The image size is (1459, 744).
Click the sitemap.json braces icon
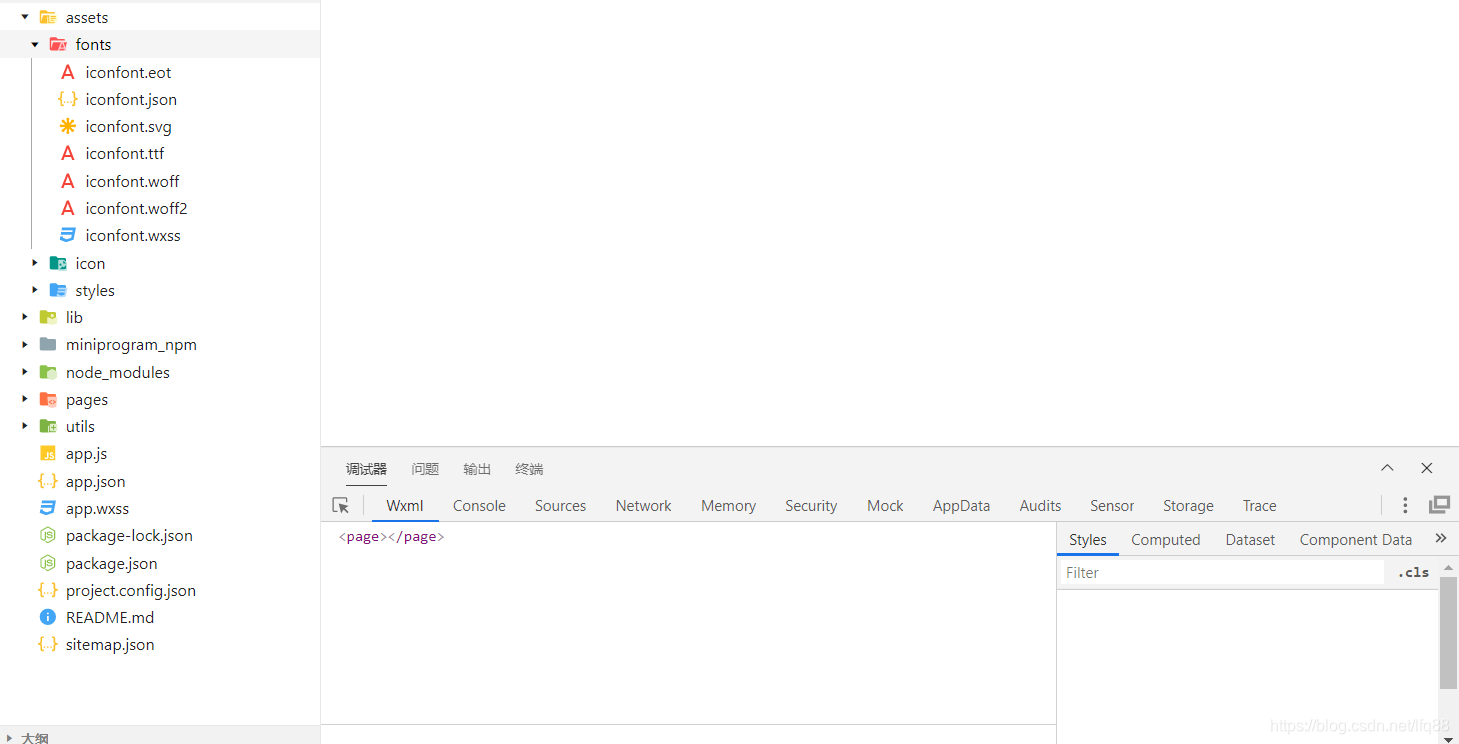47,644
